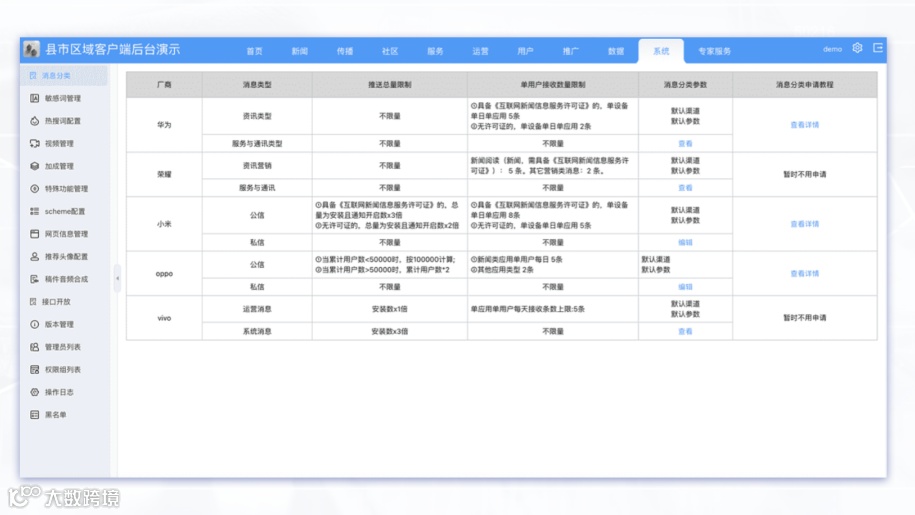Click the 推荐头像配置 person icon
Image resolution: width=915 pixels, height=515 pixels.
click(x=34, y=257)
